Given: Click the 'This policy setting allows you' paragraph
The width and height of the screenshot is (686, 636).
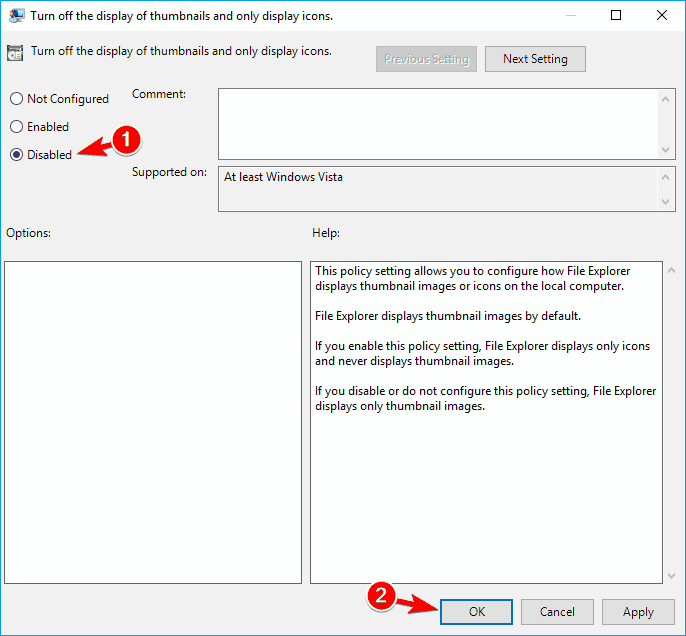Looking at the screenshot, I should 472,278.
